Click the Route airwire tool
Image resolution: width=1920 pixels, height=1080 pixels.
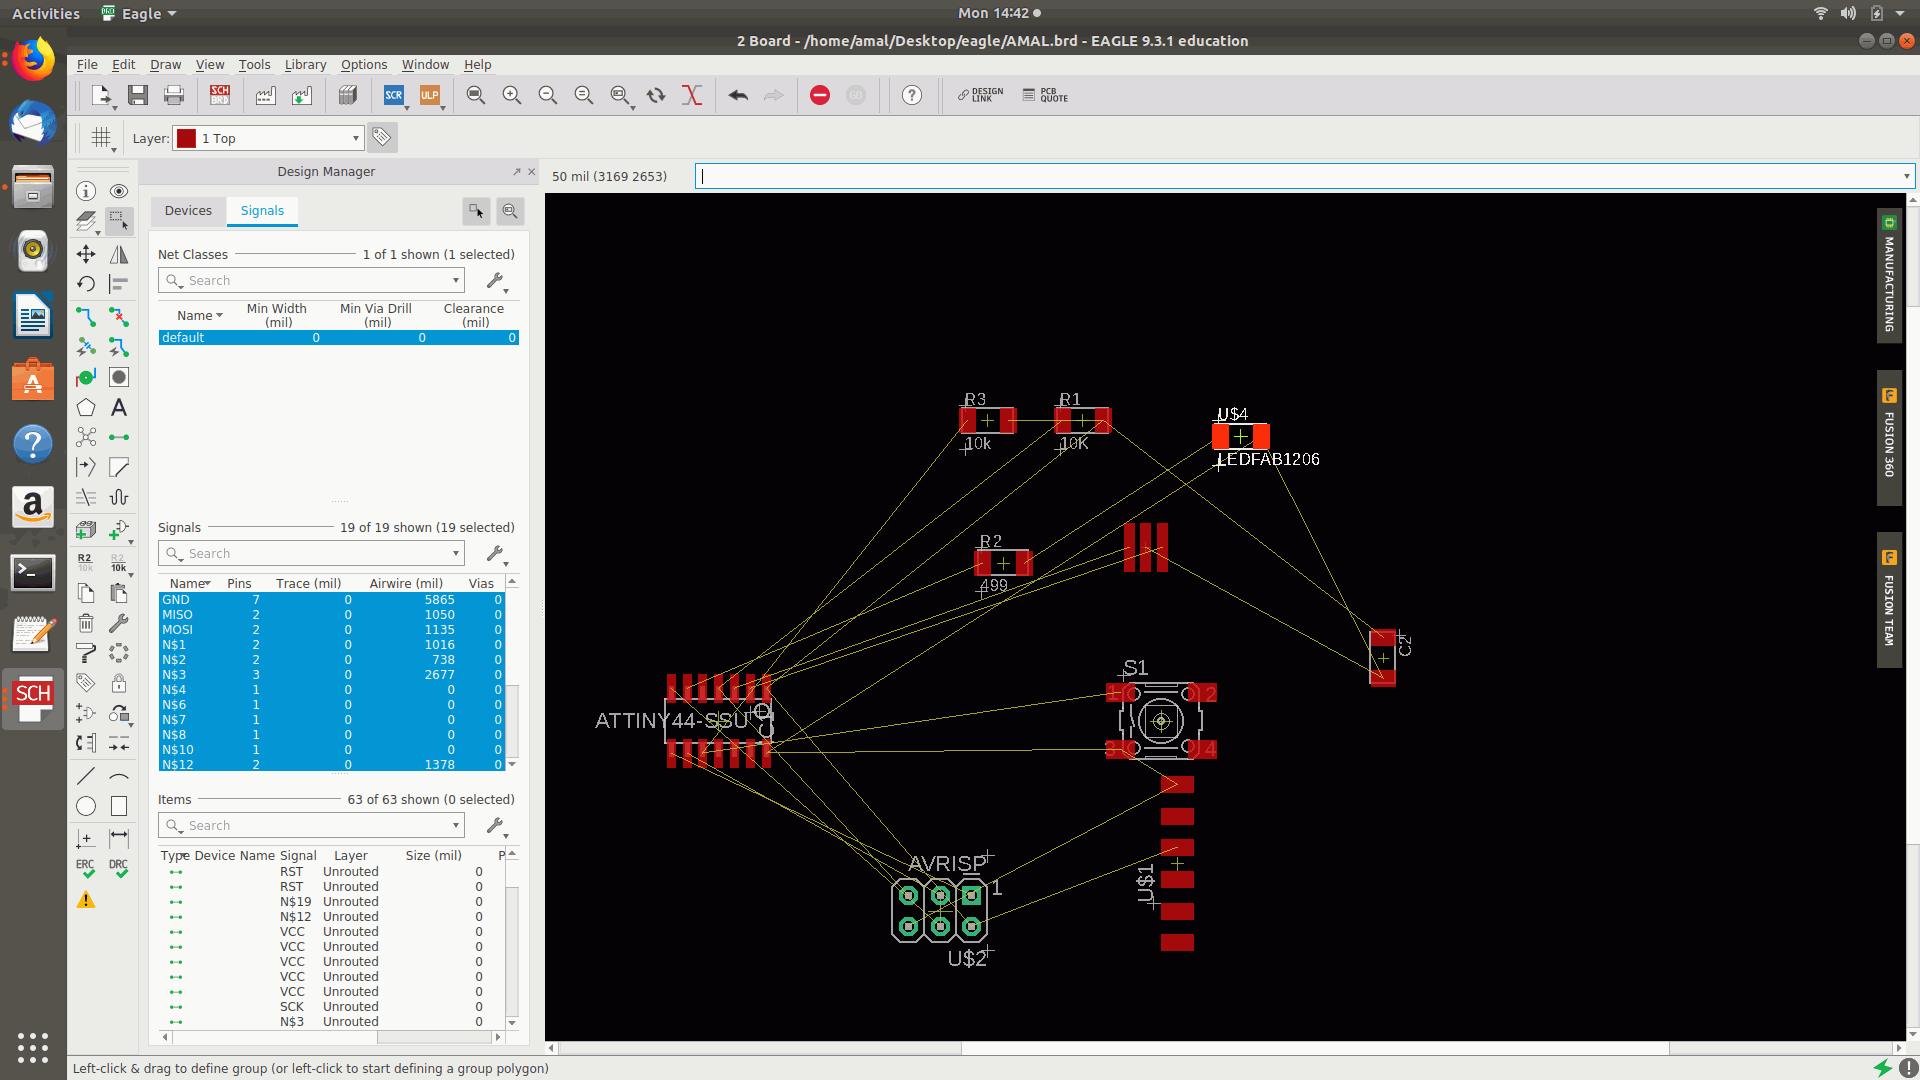pyautogui.click(x=86, y=317)
